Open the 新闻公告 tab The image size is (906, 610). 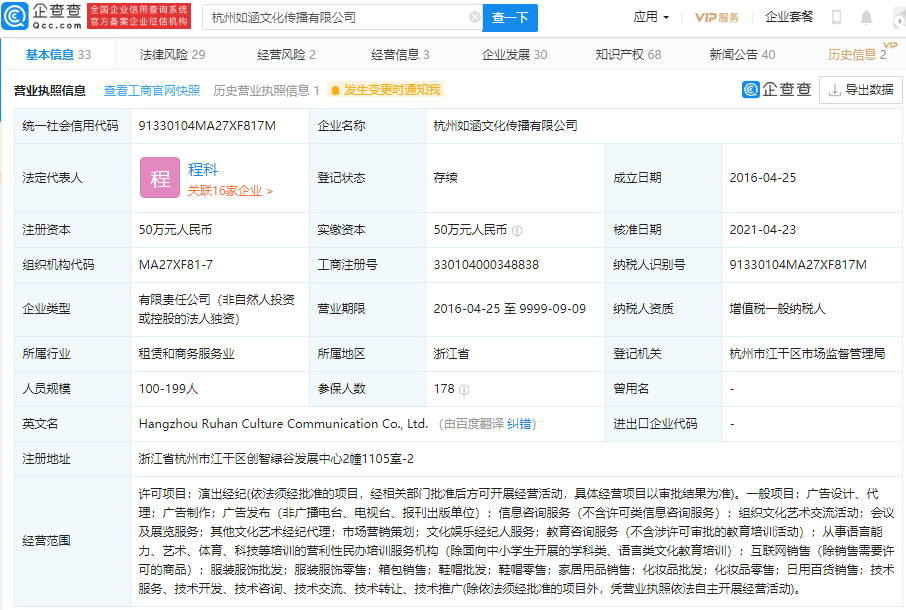742,55
